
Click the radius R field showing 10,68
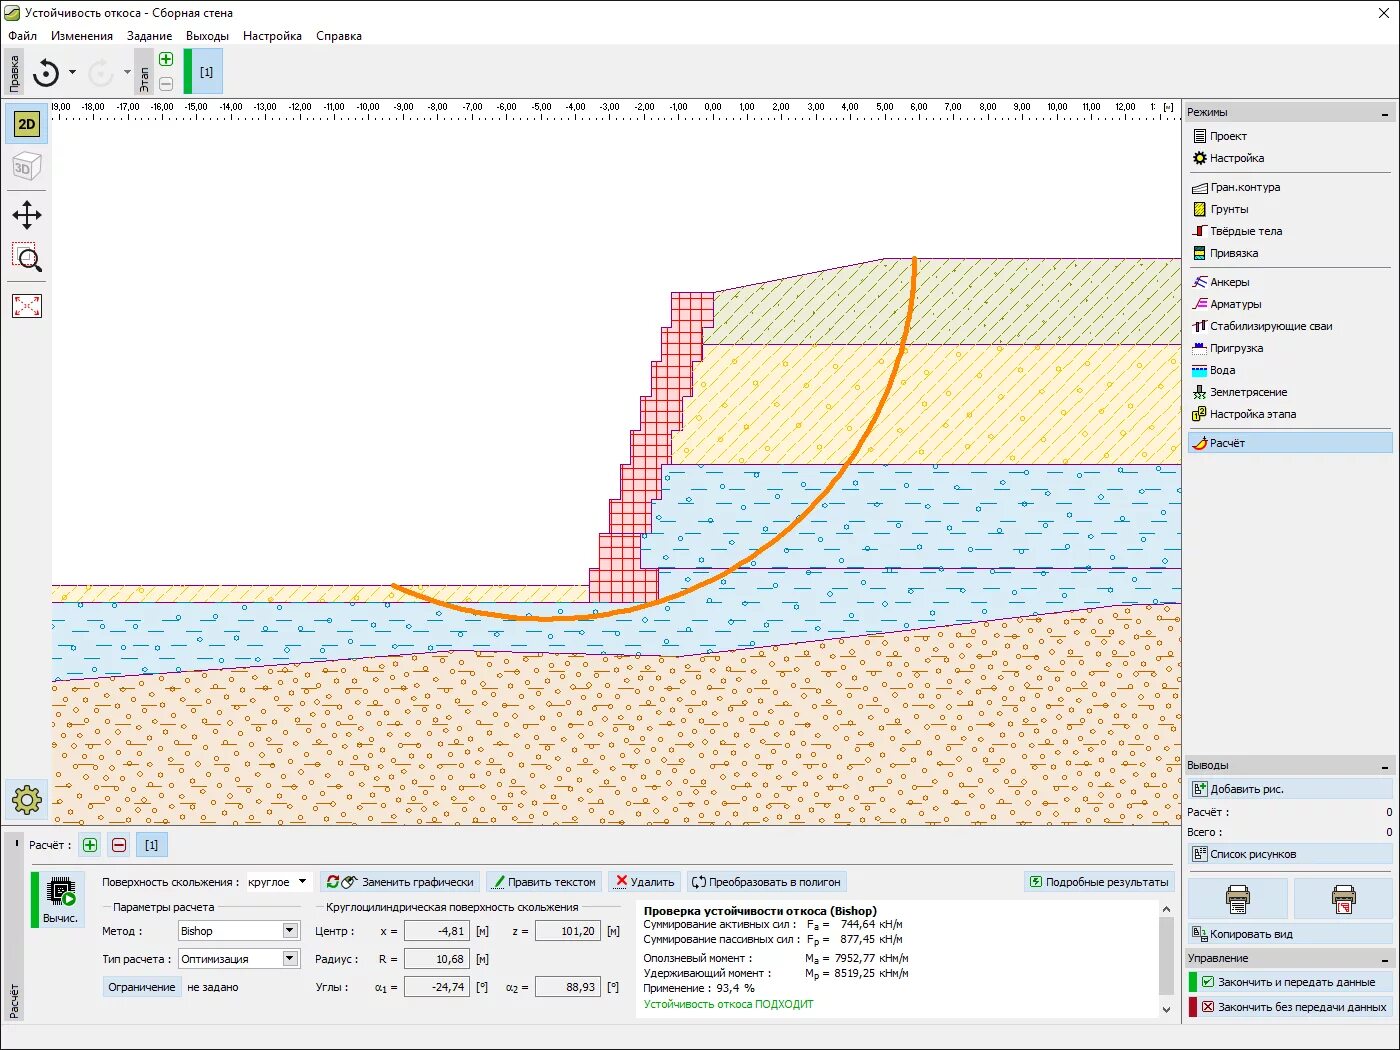(x=437, y=959)
